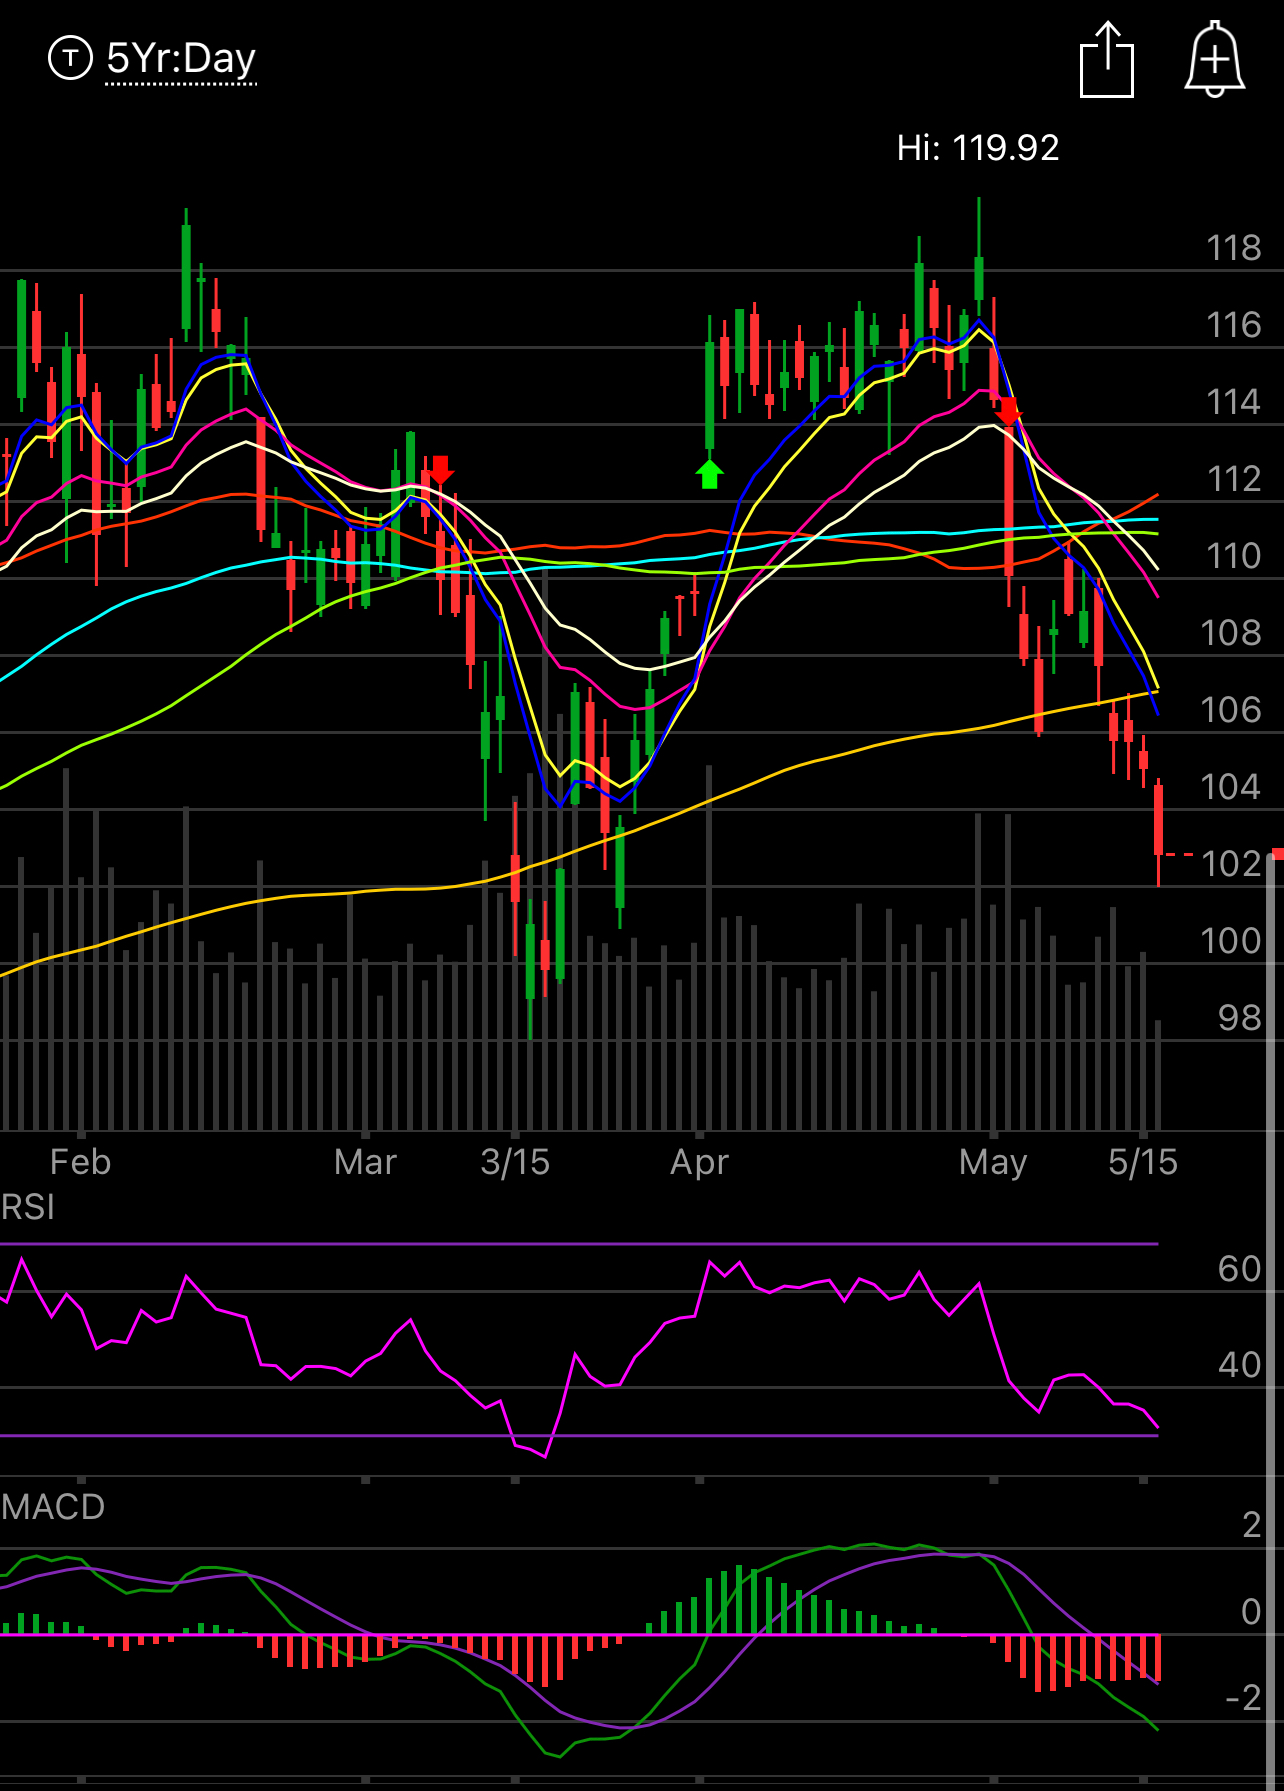Tap the MACD 2 level label
The image size is (1284, 1791).
[x=1252, y=1525]
